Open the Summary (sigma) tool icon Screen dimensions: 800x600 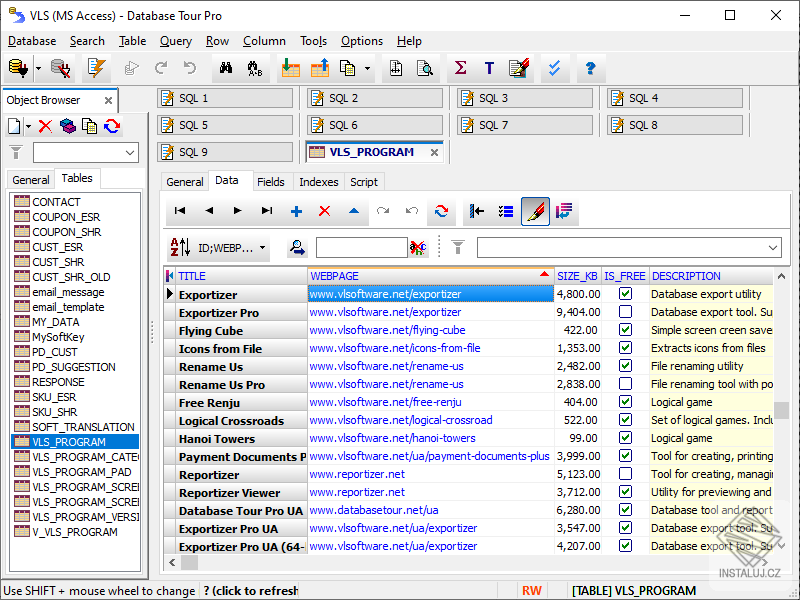(x=460, y=67)
